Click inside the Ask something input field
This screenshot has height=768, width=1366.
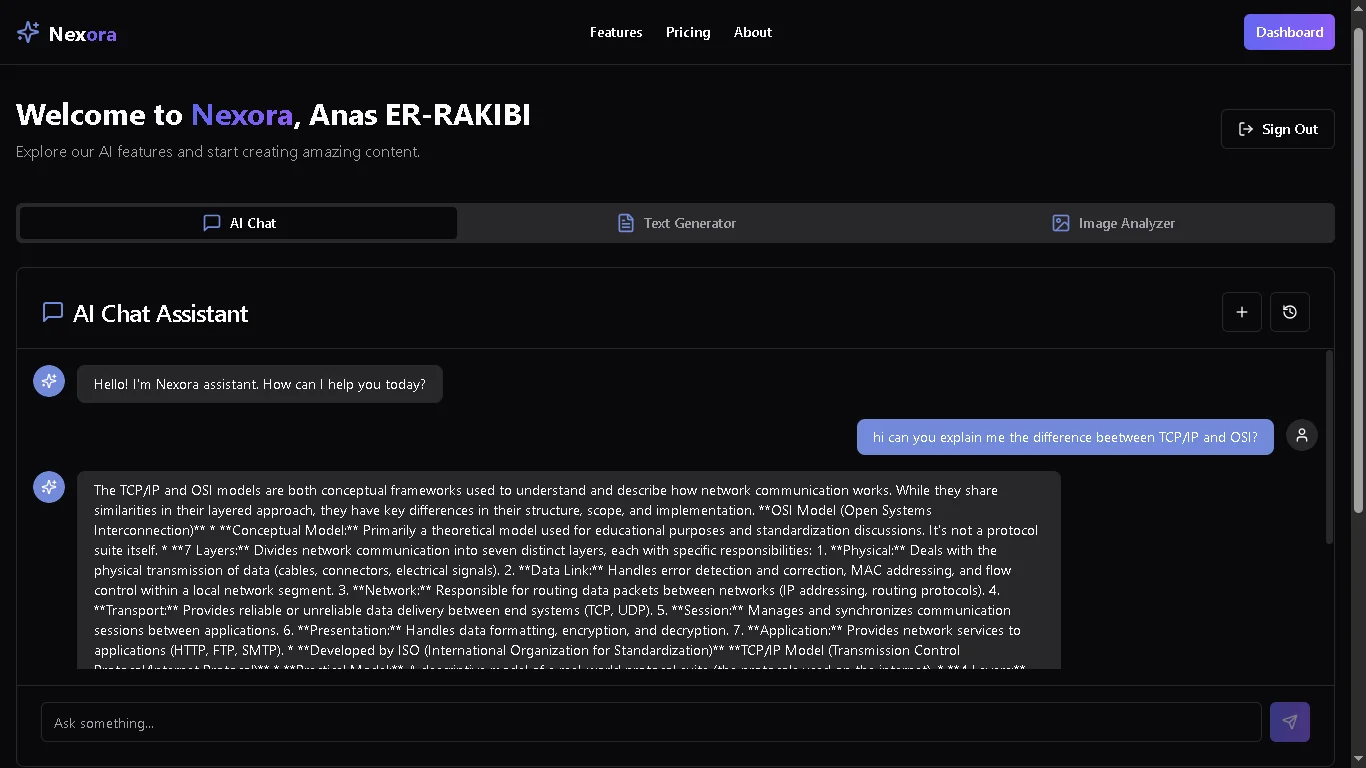(x=650, y=722)
